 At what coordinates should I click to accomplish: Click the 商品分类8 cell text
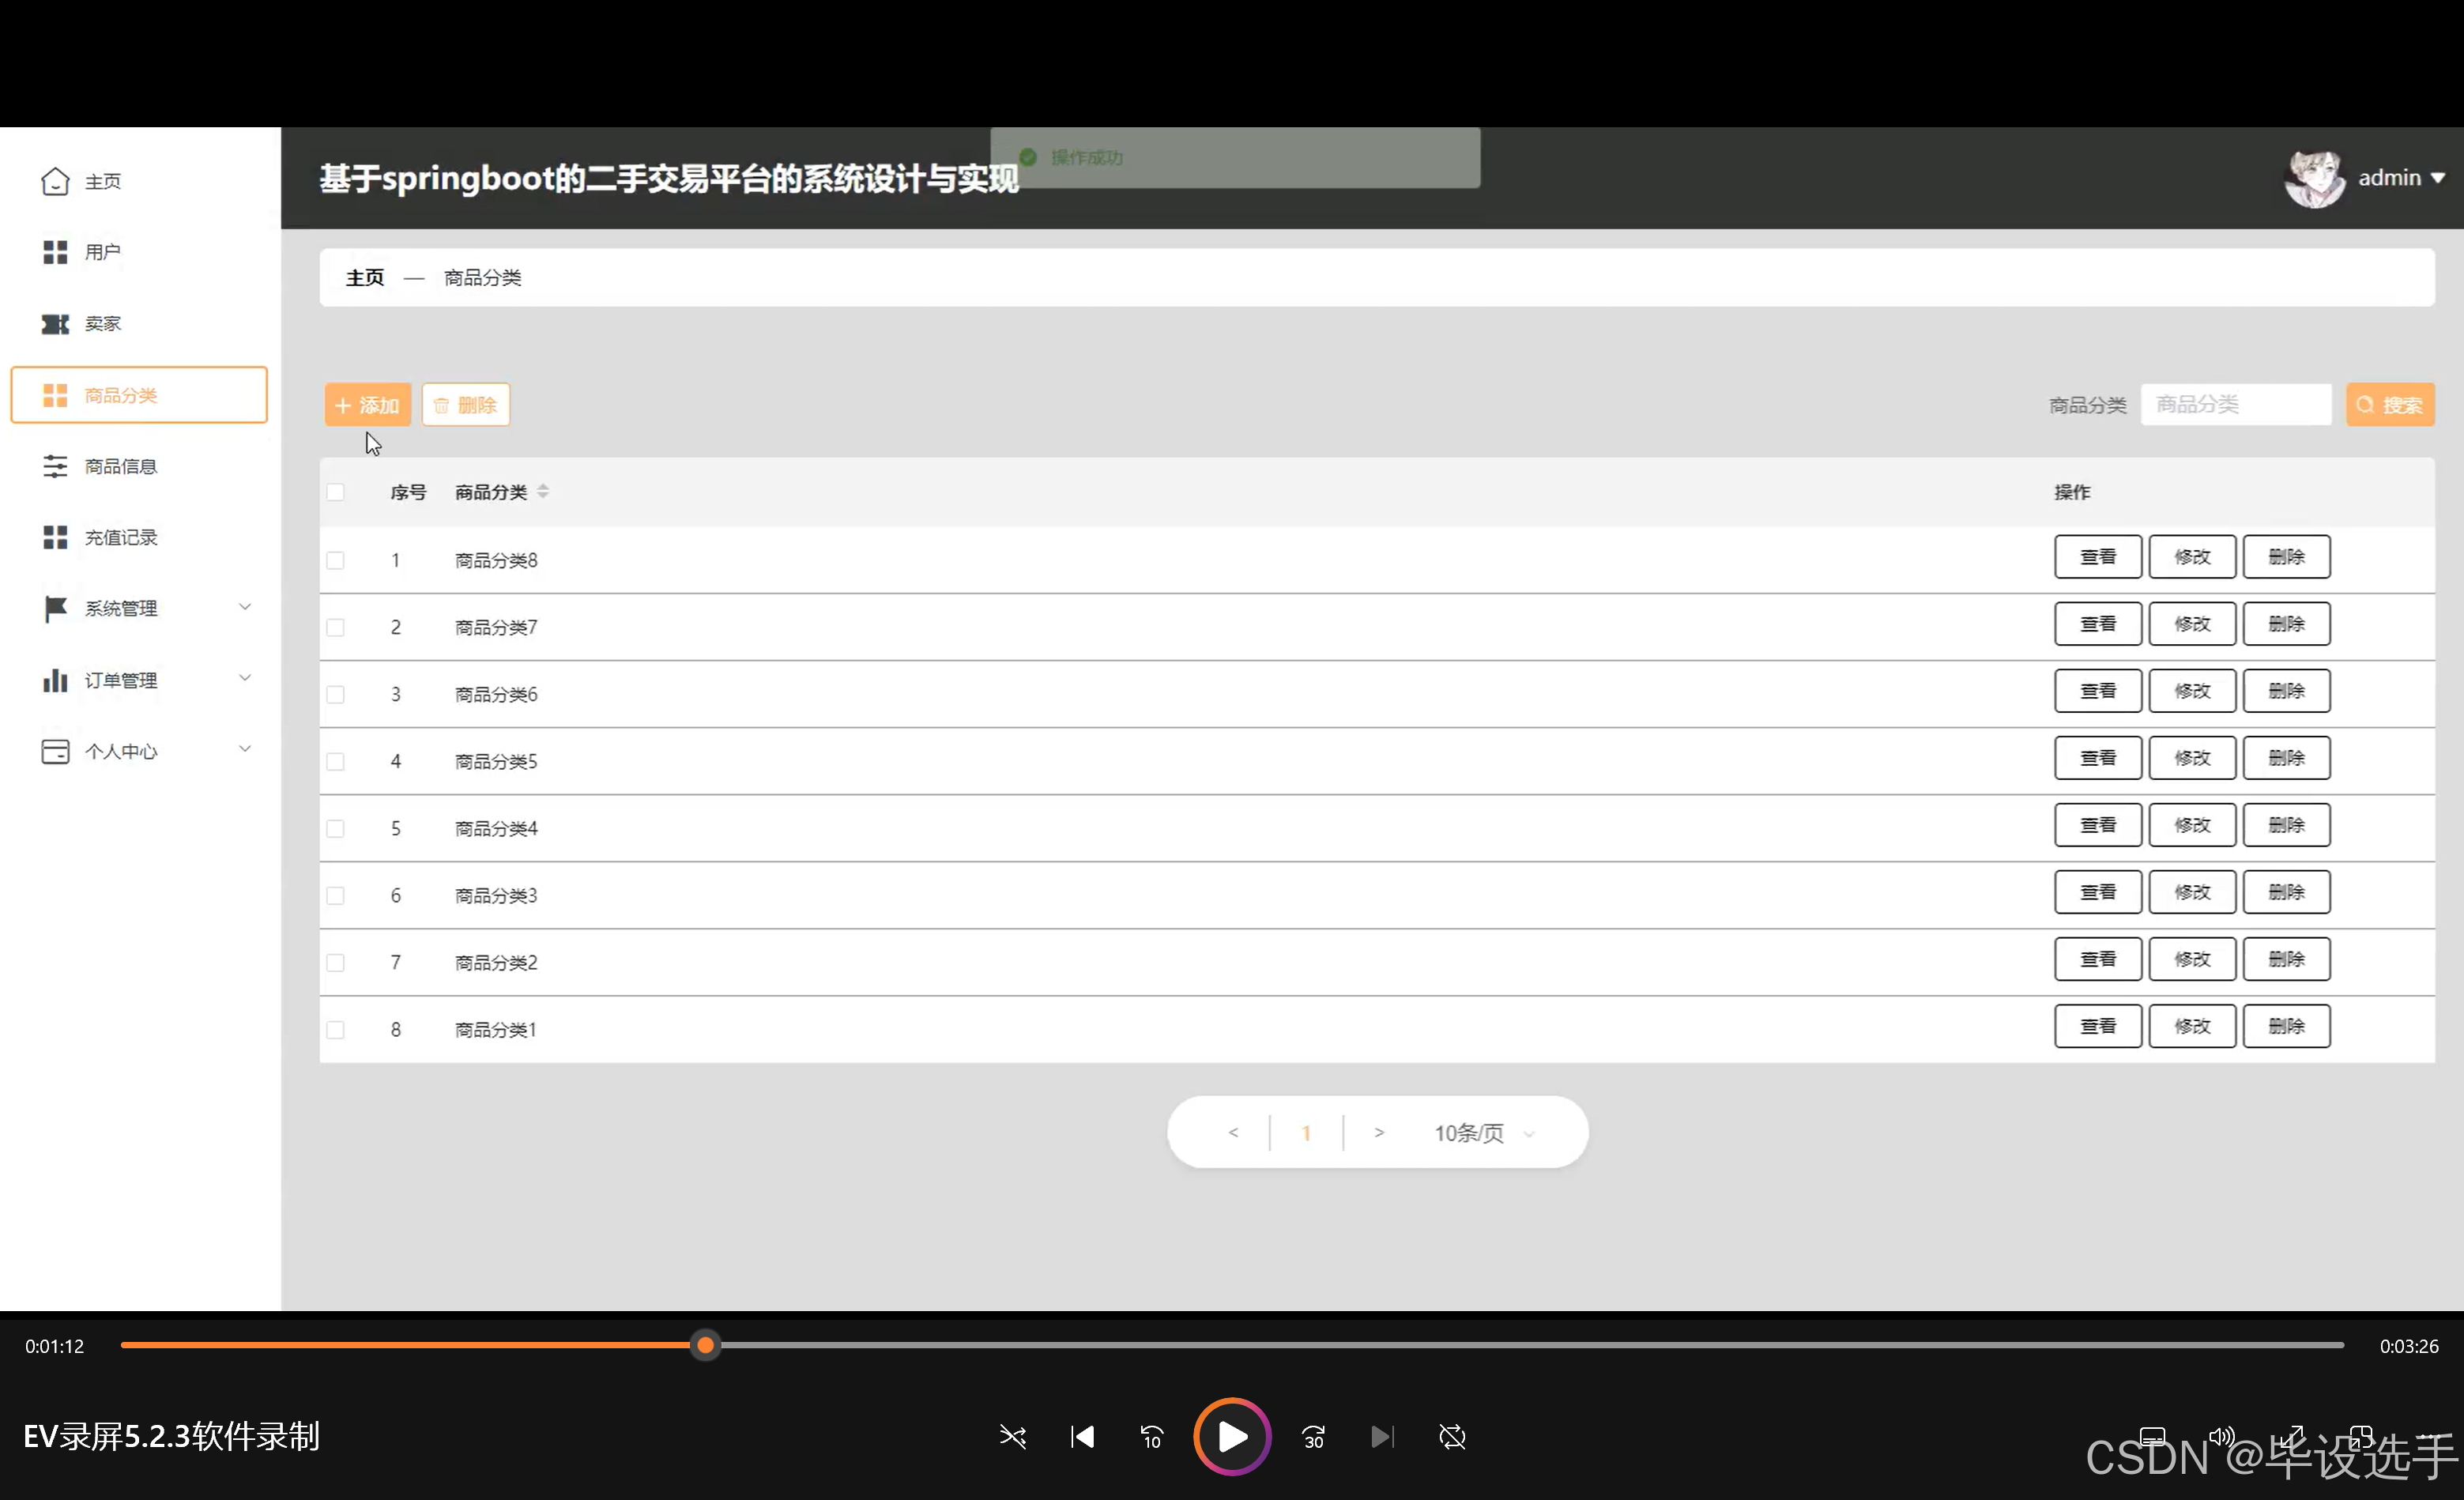point(496,560)
